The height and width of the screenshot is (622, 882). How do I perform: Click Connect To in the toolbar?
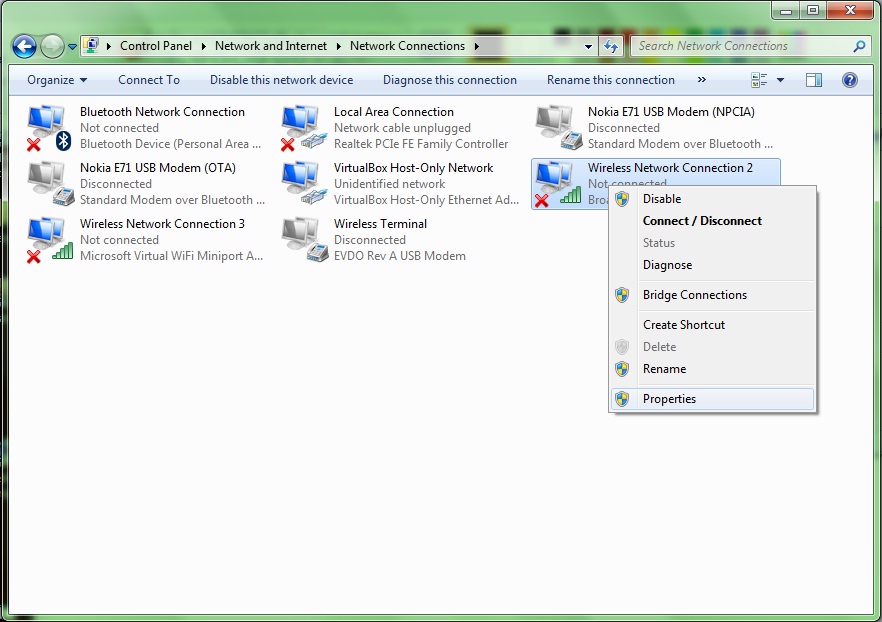pyautogui.click(x=149, y=80)
